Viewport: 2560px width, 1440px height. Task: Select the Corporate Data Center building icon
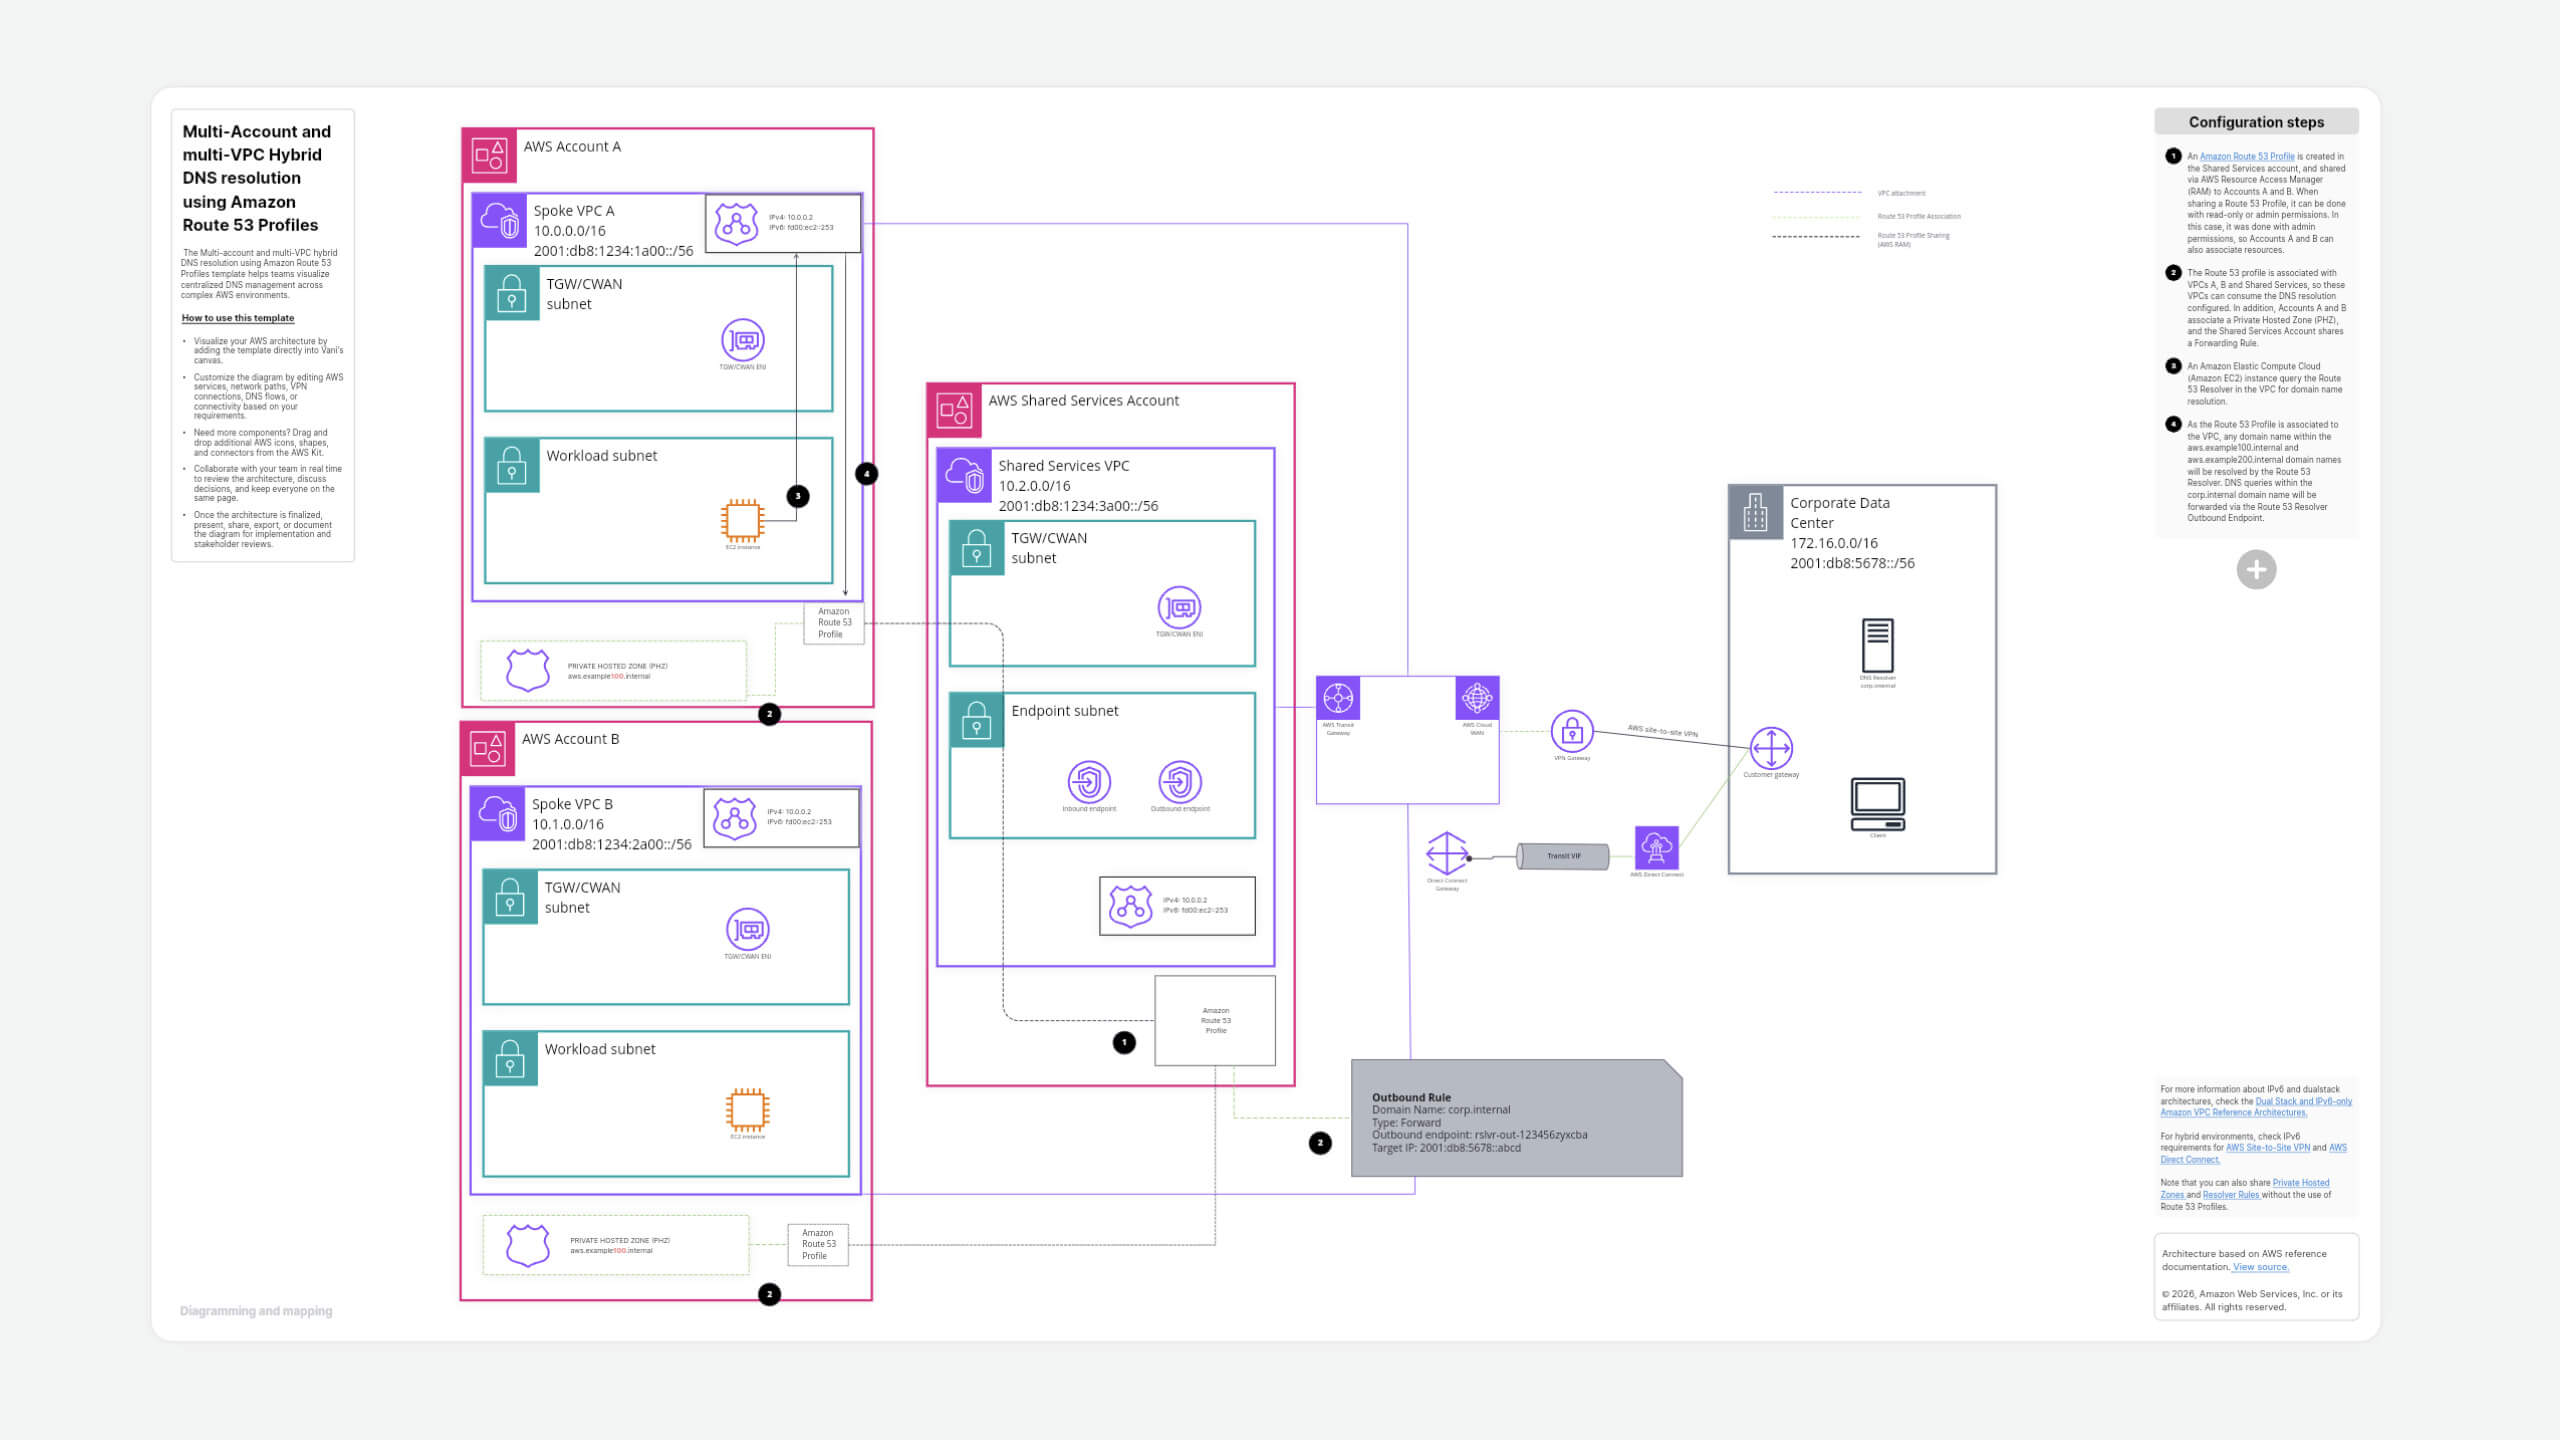pos(1756,512)
